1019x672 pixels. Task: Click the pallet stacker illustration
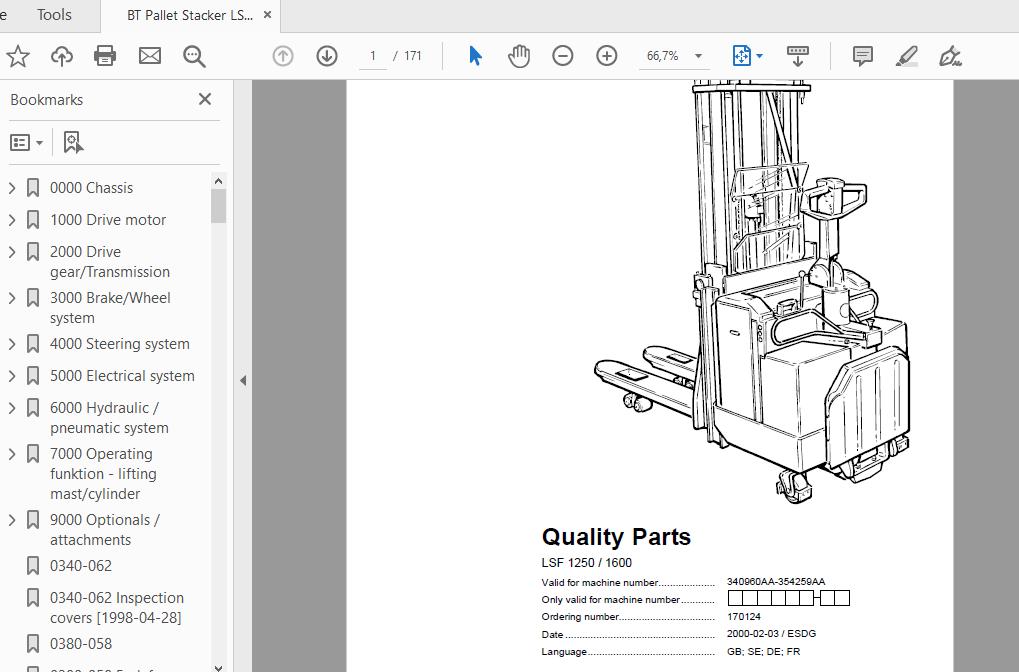752,292
